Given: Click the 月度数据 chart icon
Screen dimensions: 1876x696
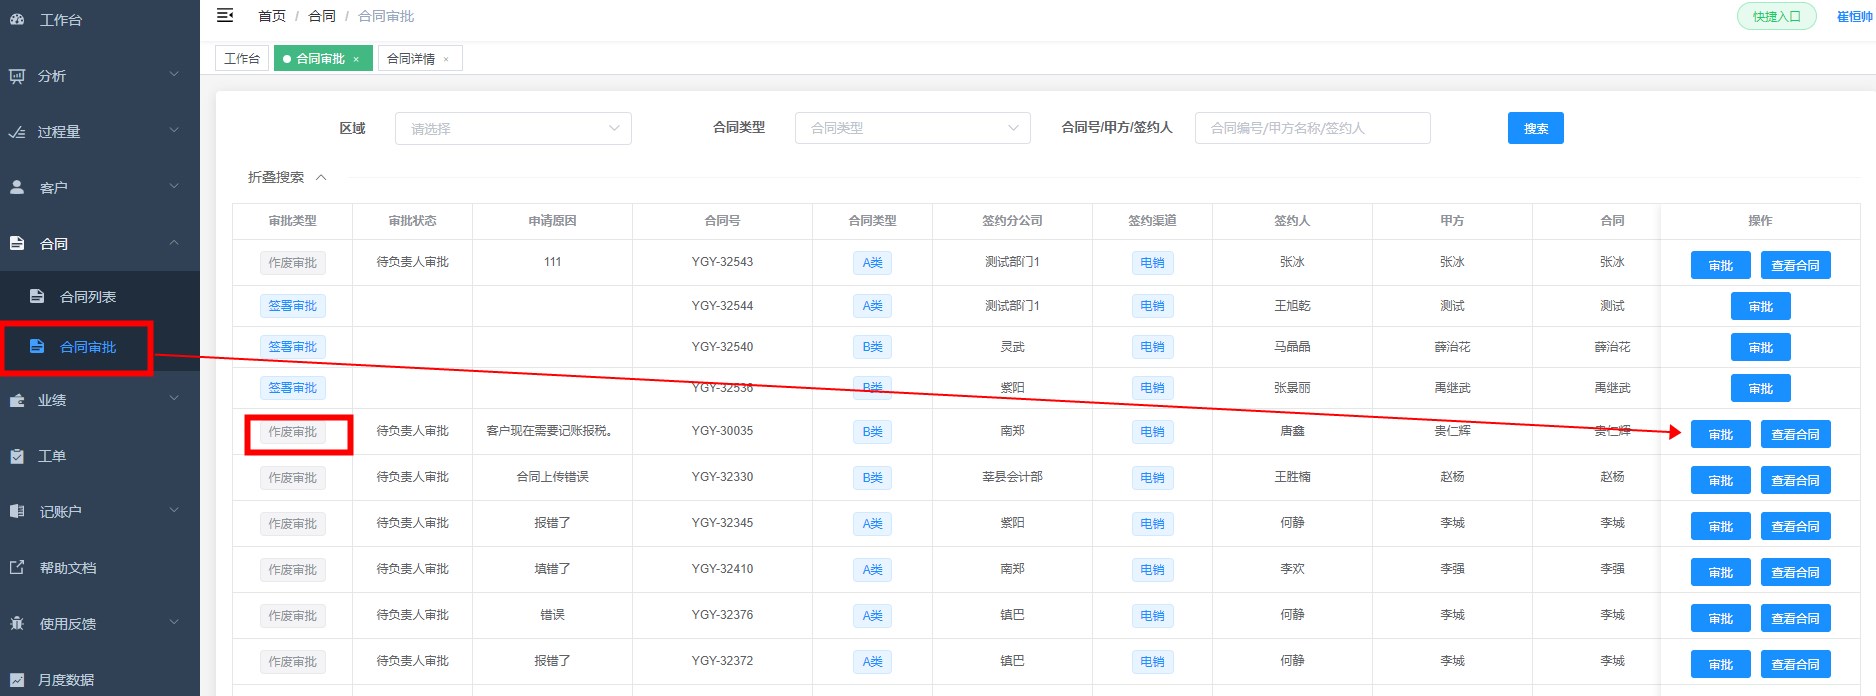Looking at the screenshot, I should 17,679.
